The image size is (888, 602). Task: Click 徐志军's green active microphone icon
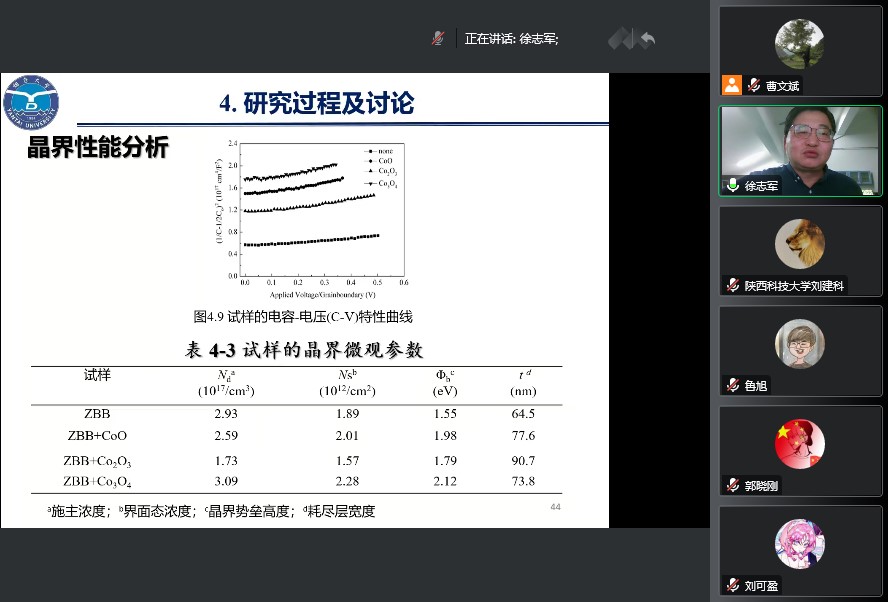[733, 186]
